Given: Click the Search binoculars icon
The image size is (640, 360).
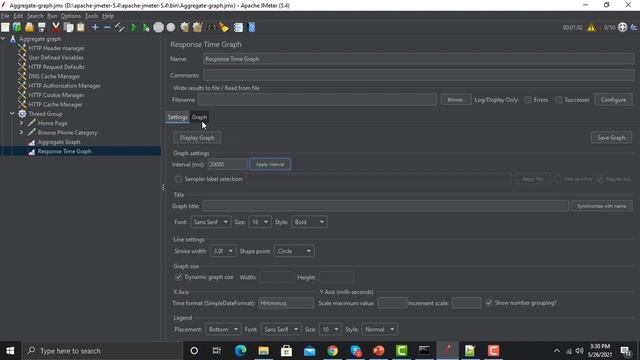Looking at the screenshot, I should [212, 28].
